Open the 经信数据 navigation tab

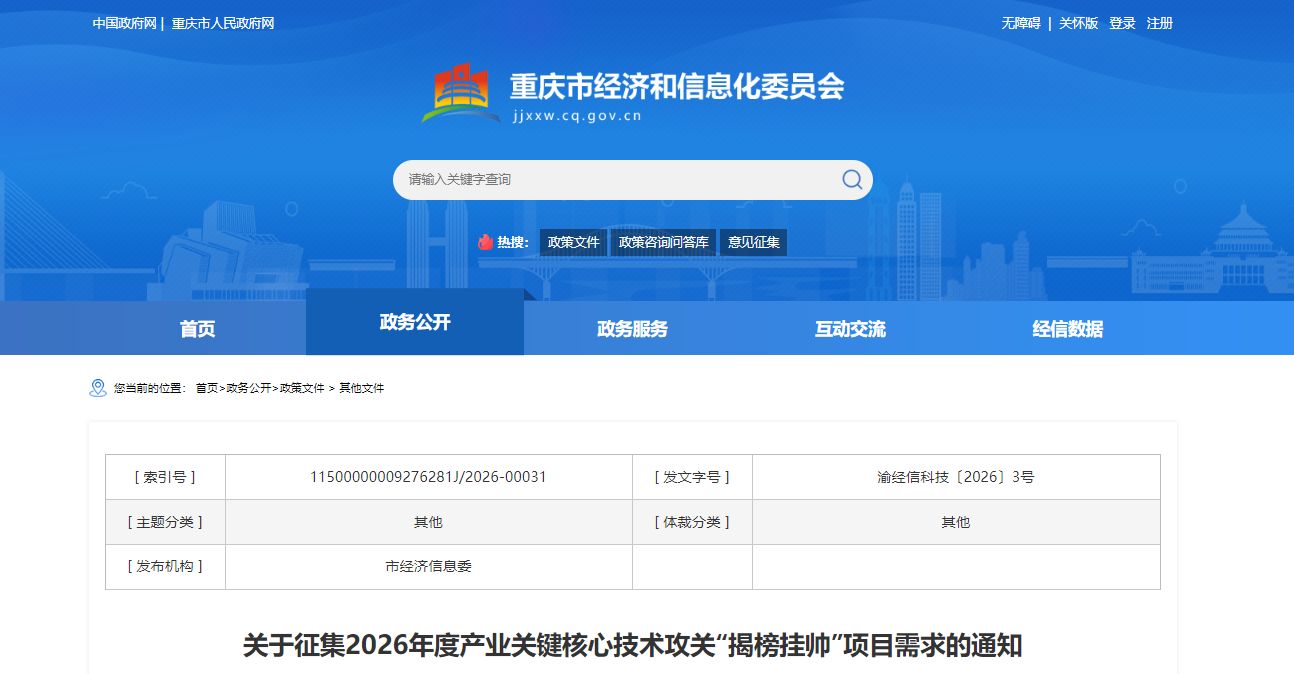(1067, 329)
